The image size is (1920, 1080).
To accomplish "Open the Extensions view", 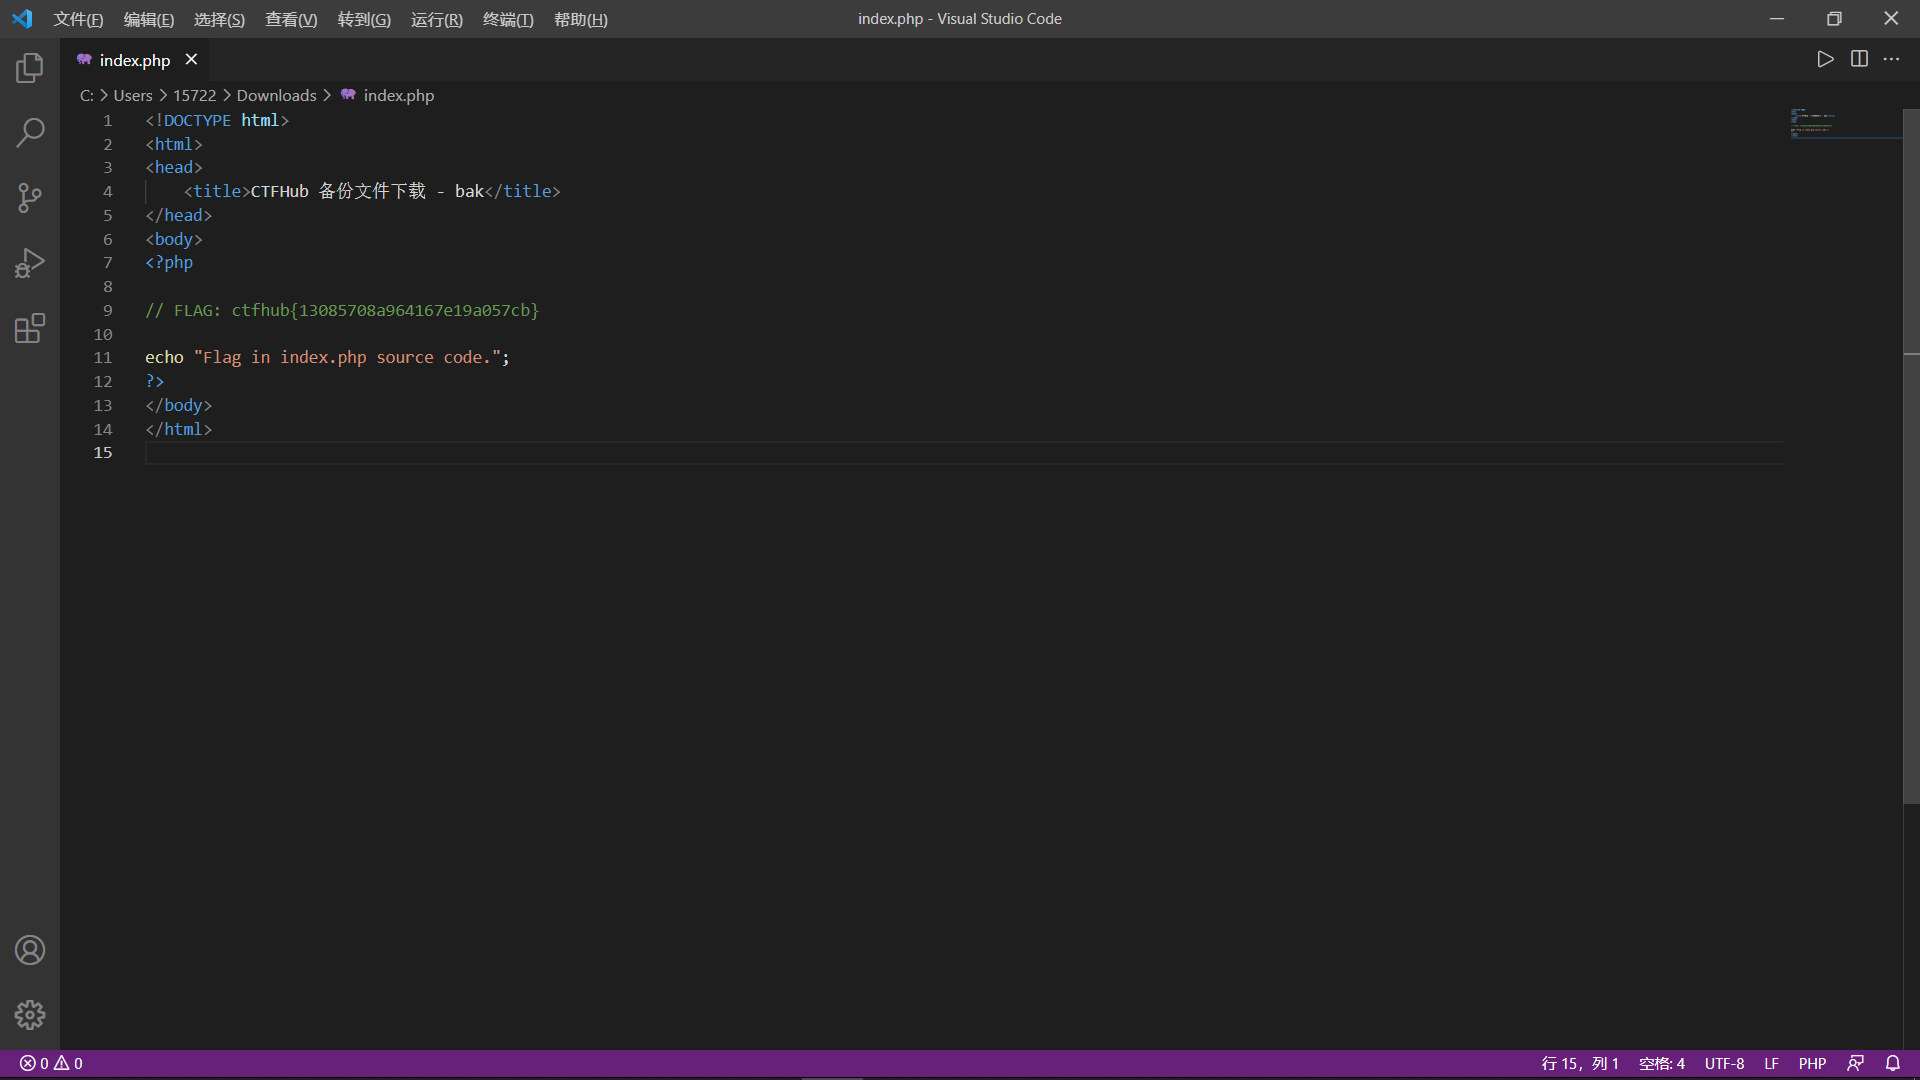I will pyautogui.click(x=30, y=328).
